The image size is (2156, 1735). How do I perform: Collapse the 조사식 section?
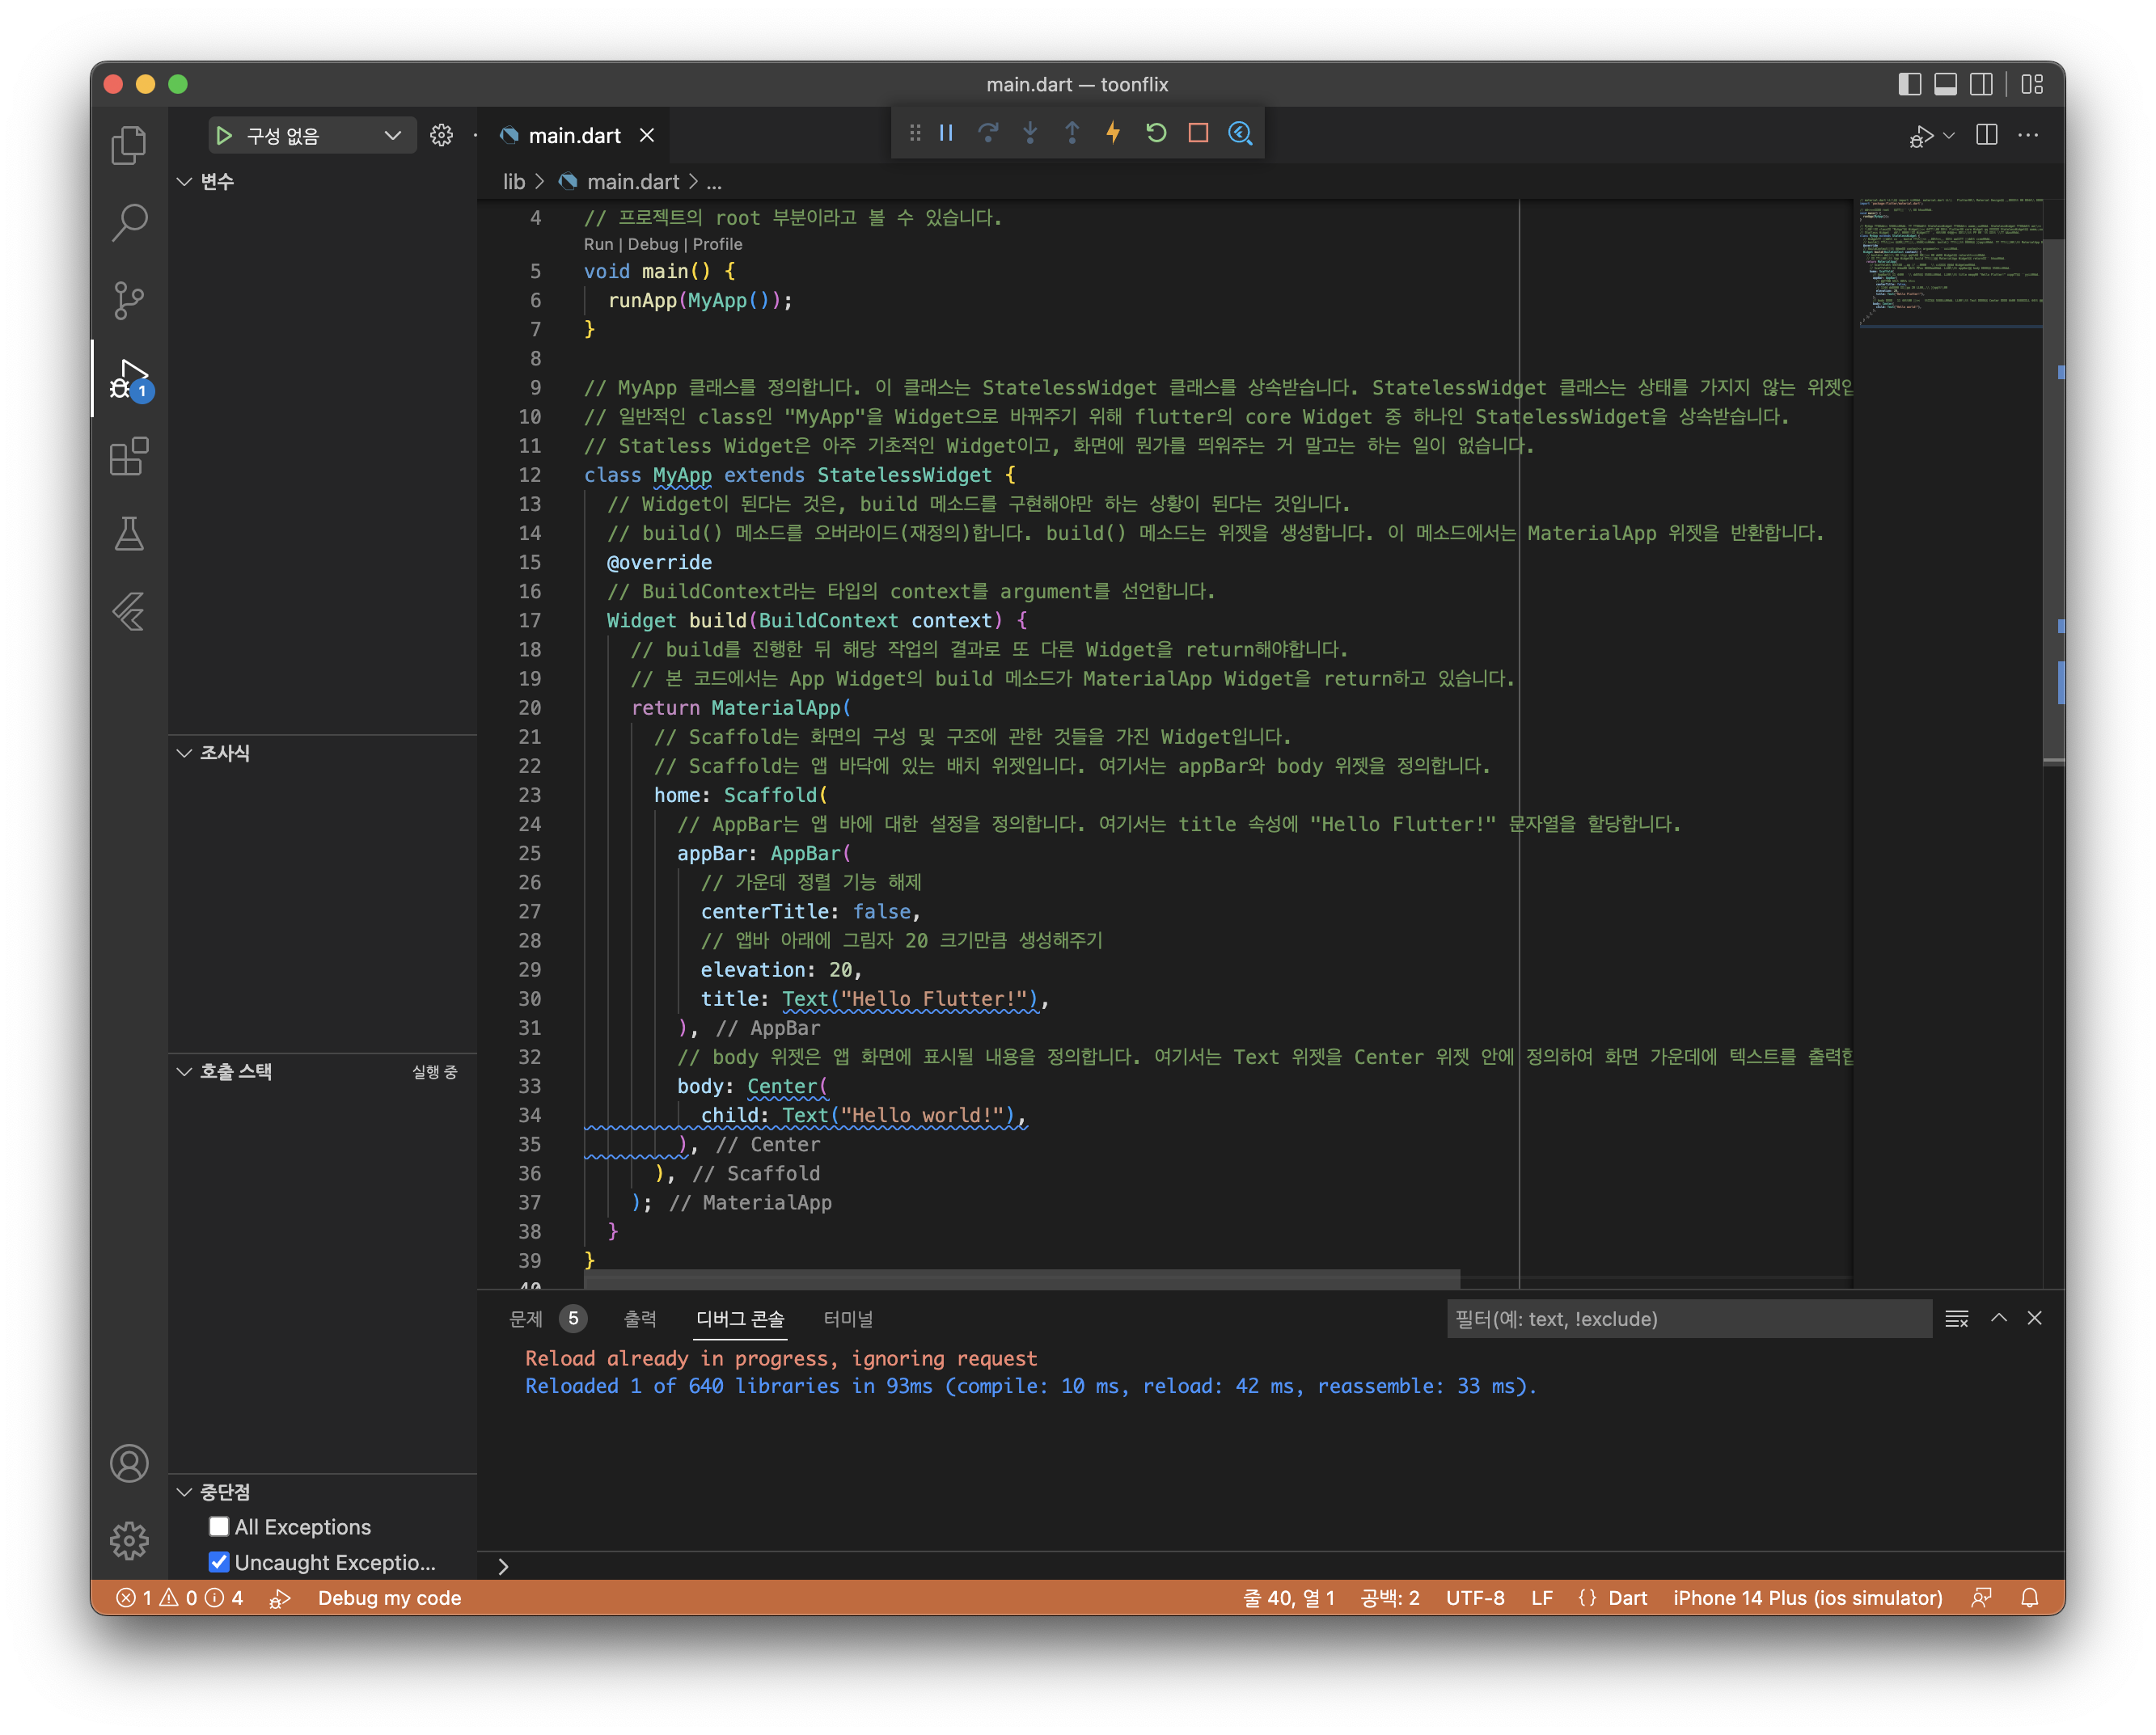(184, 753)
